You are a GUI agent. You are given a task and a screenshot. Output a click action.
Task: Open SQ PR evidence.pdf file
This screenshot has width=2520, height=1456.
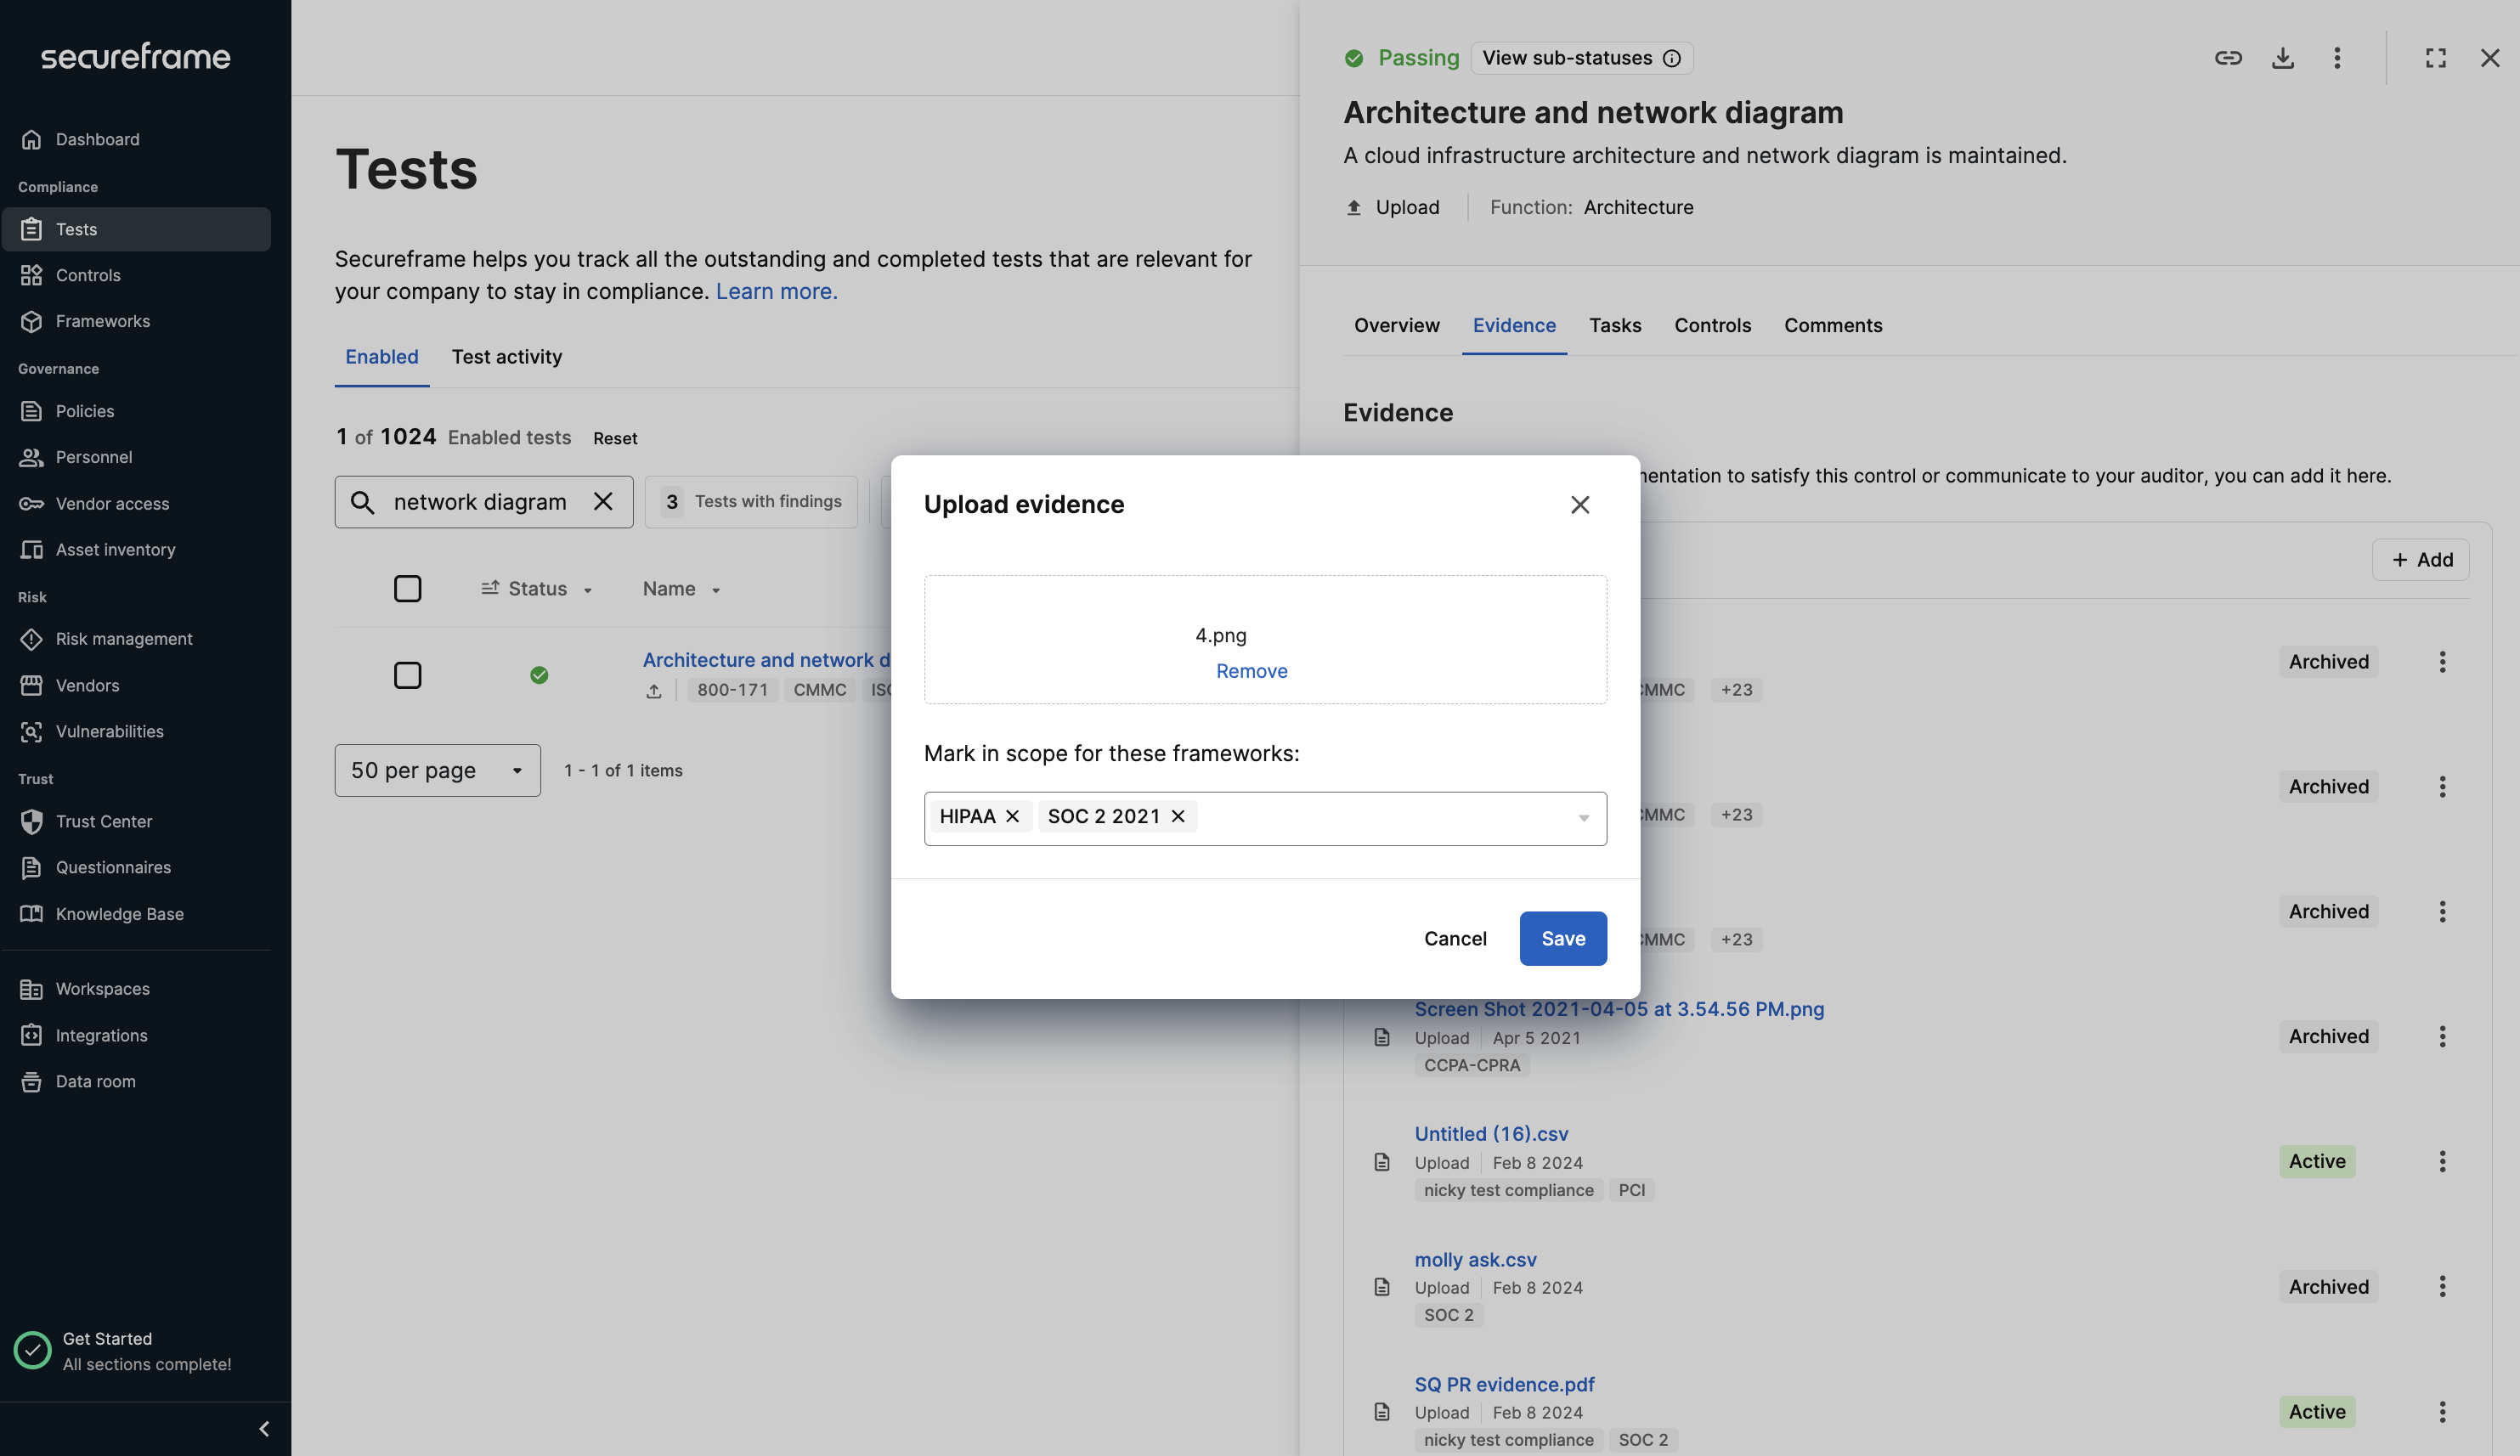1504,1384
